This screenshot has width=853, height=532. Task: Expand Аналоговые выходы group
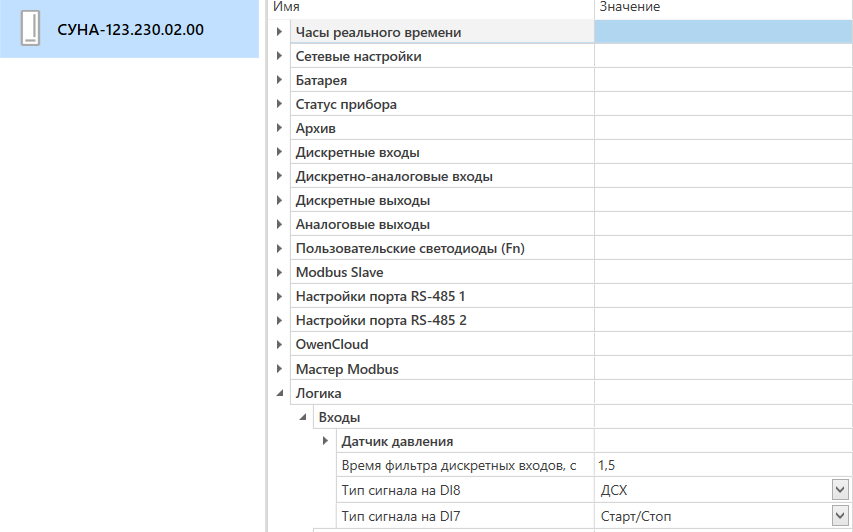279,224
